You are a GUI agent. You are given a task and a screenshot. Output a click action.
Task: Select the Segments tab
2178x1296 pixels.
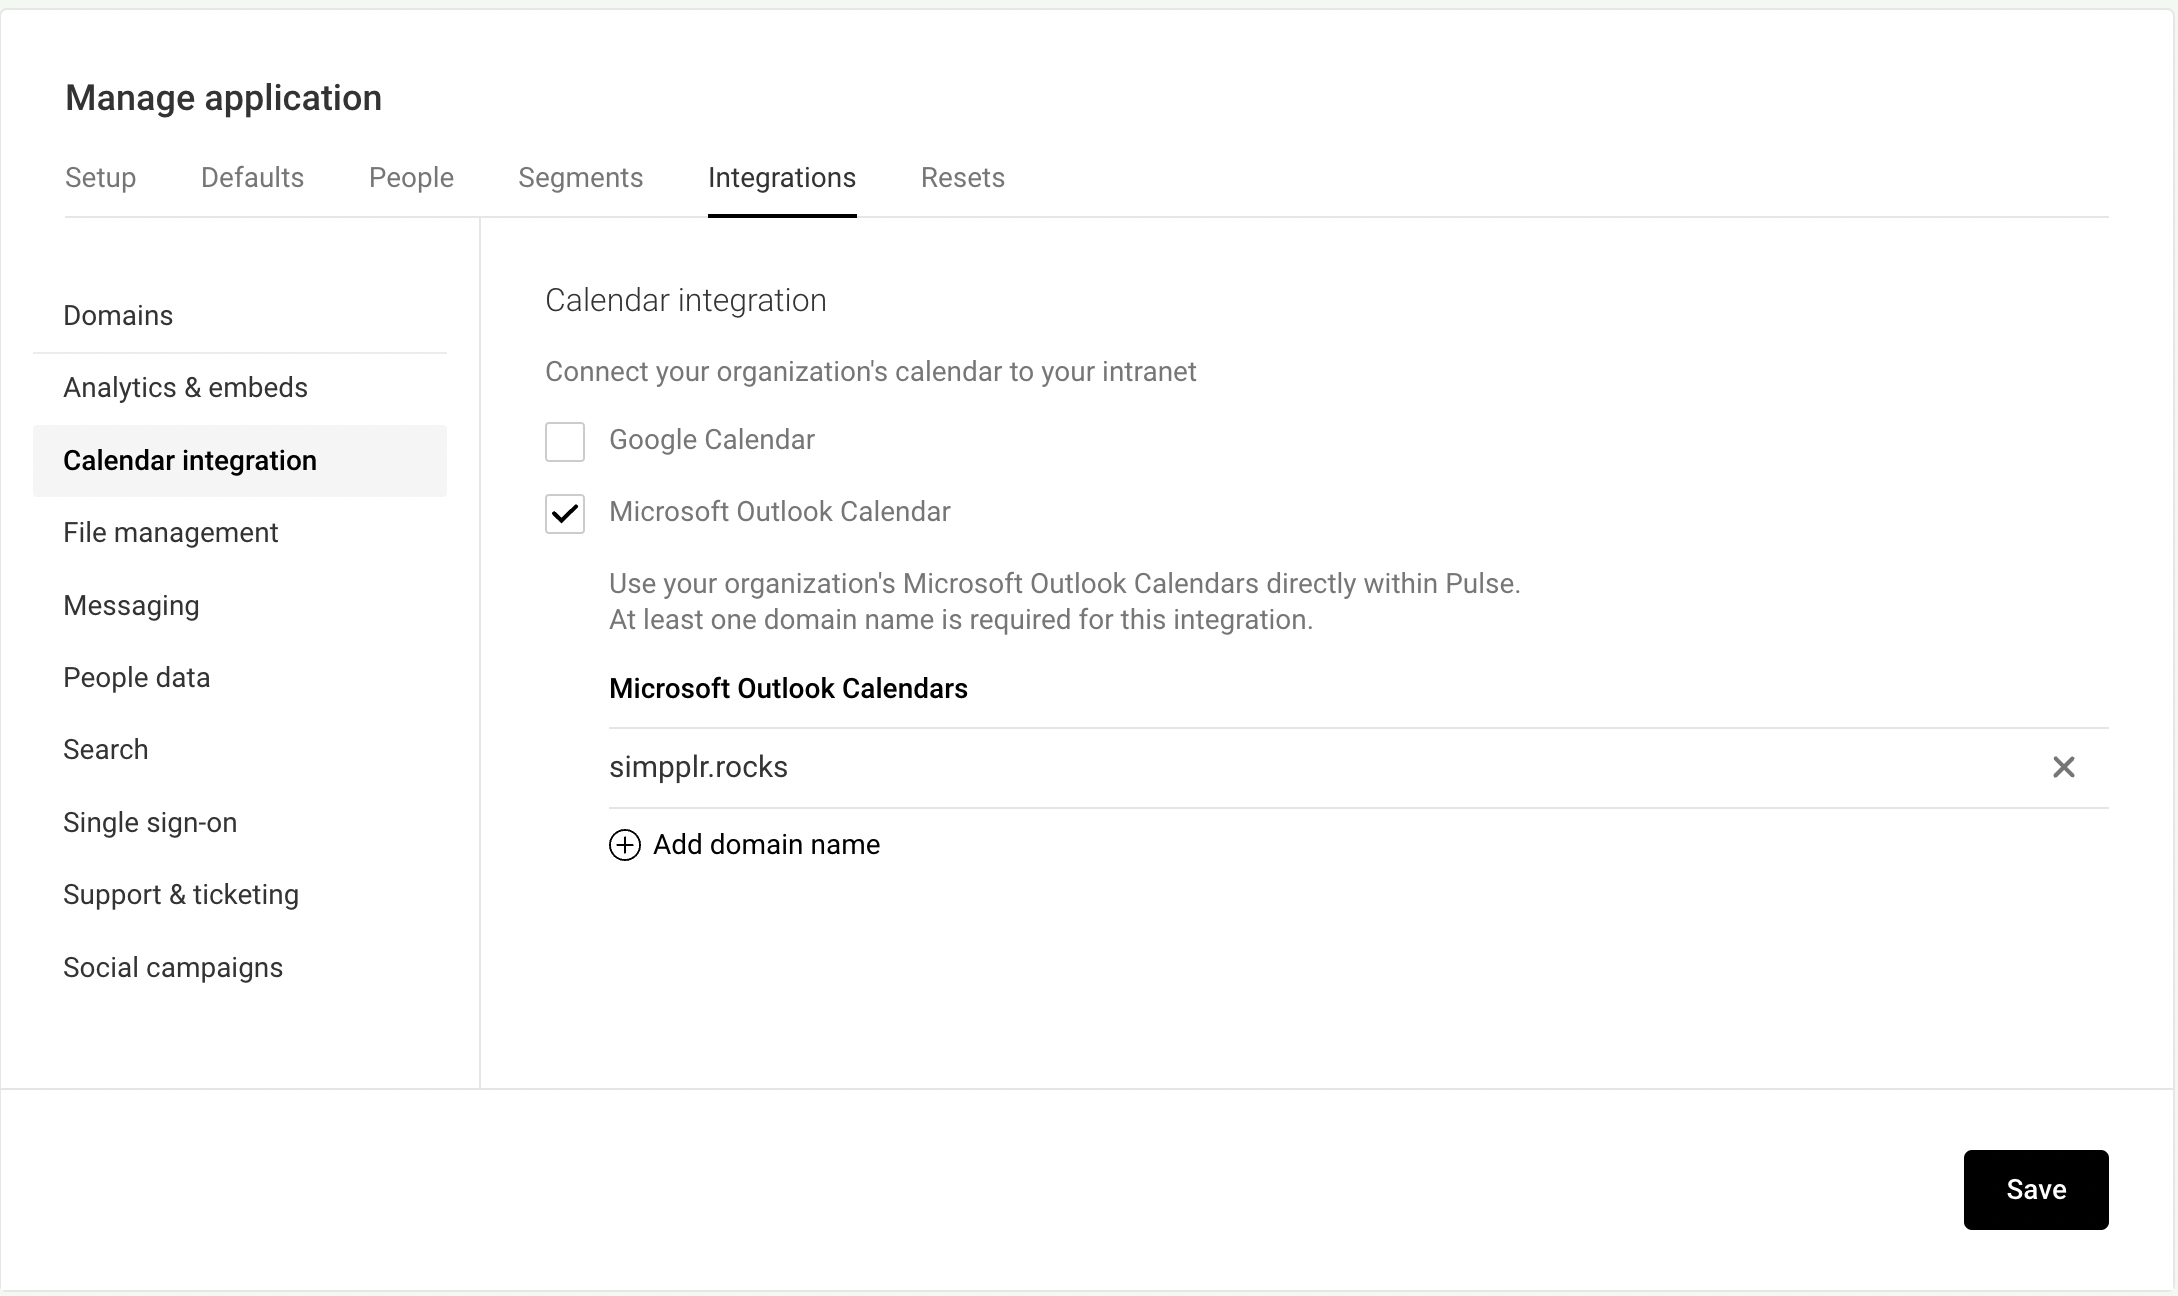tap(580, 178)
